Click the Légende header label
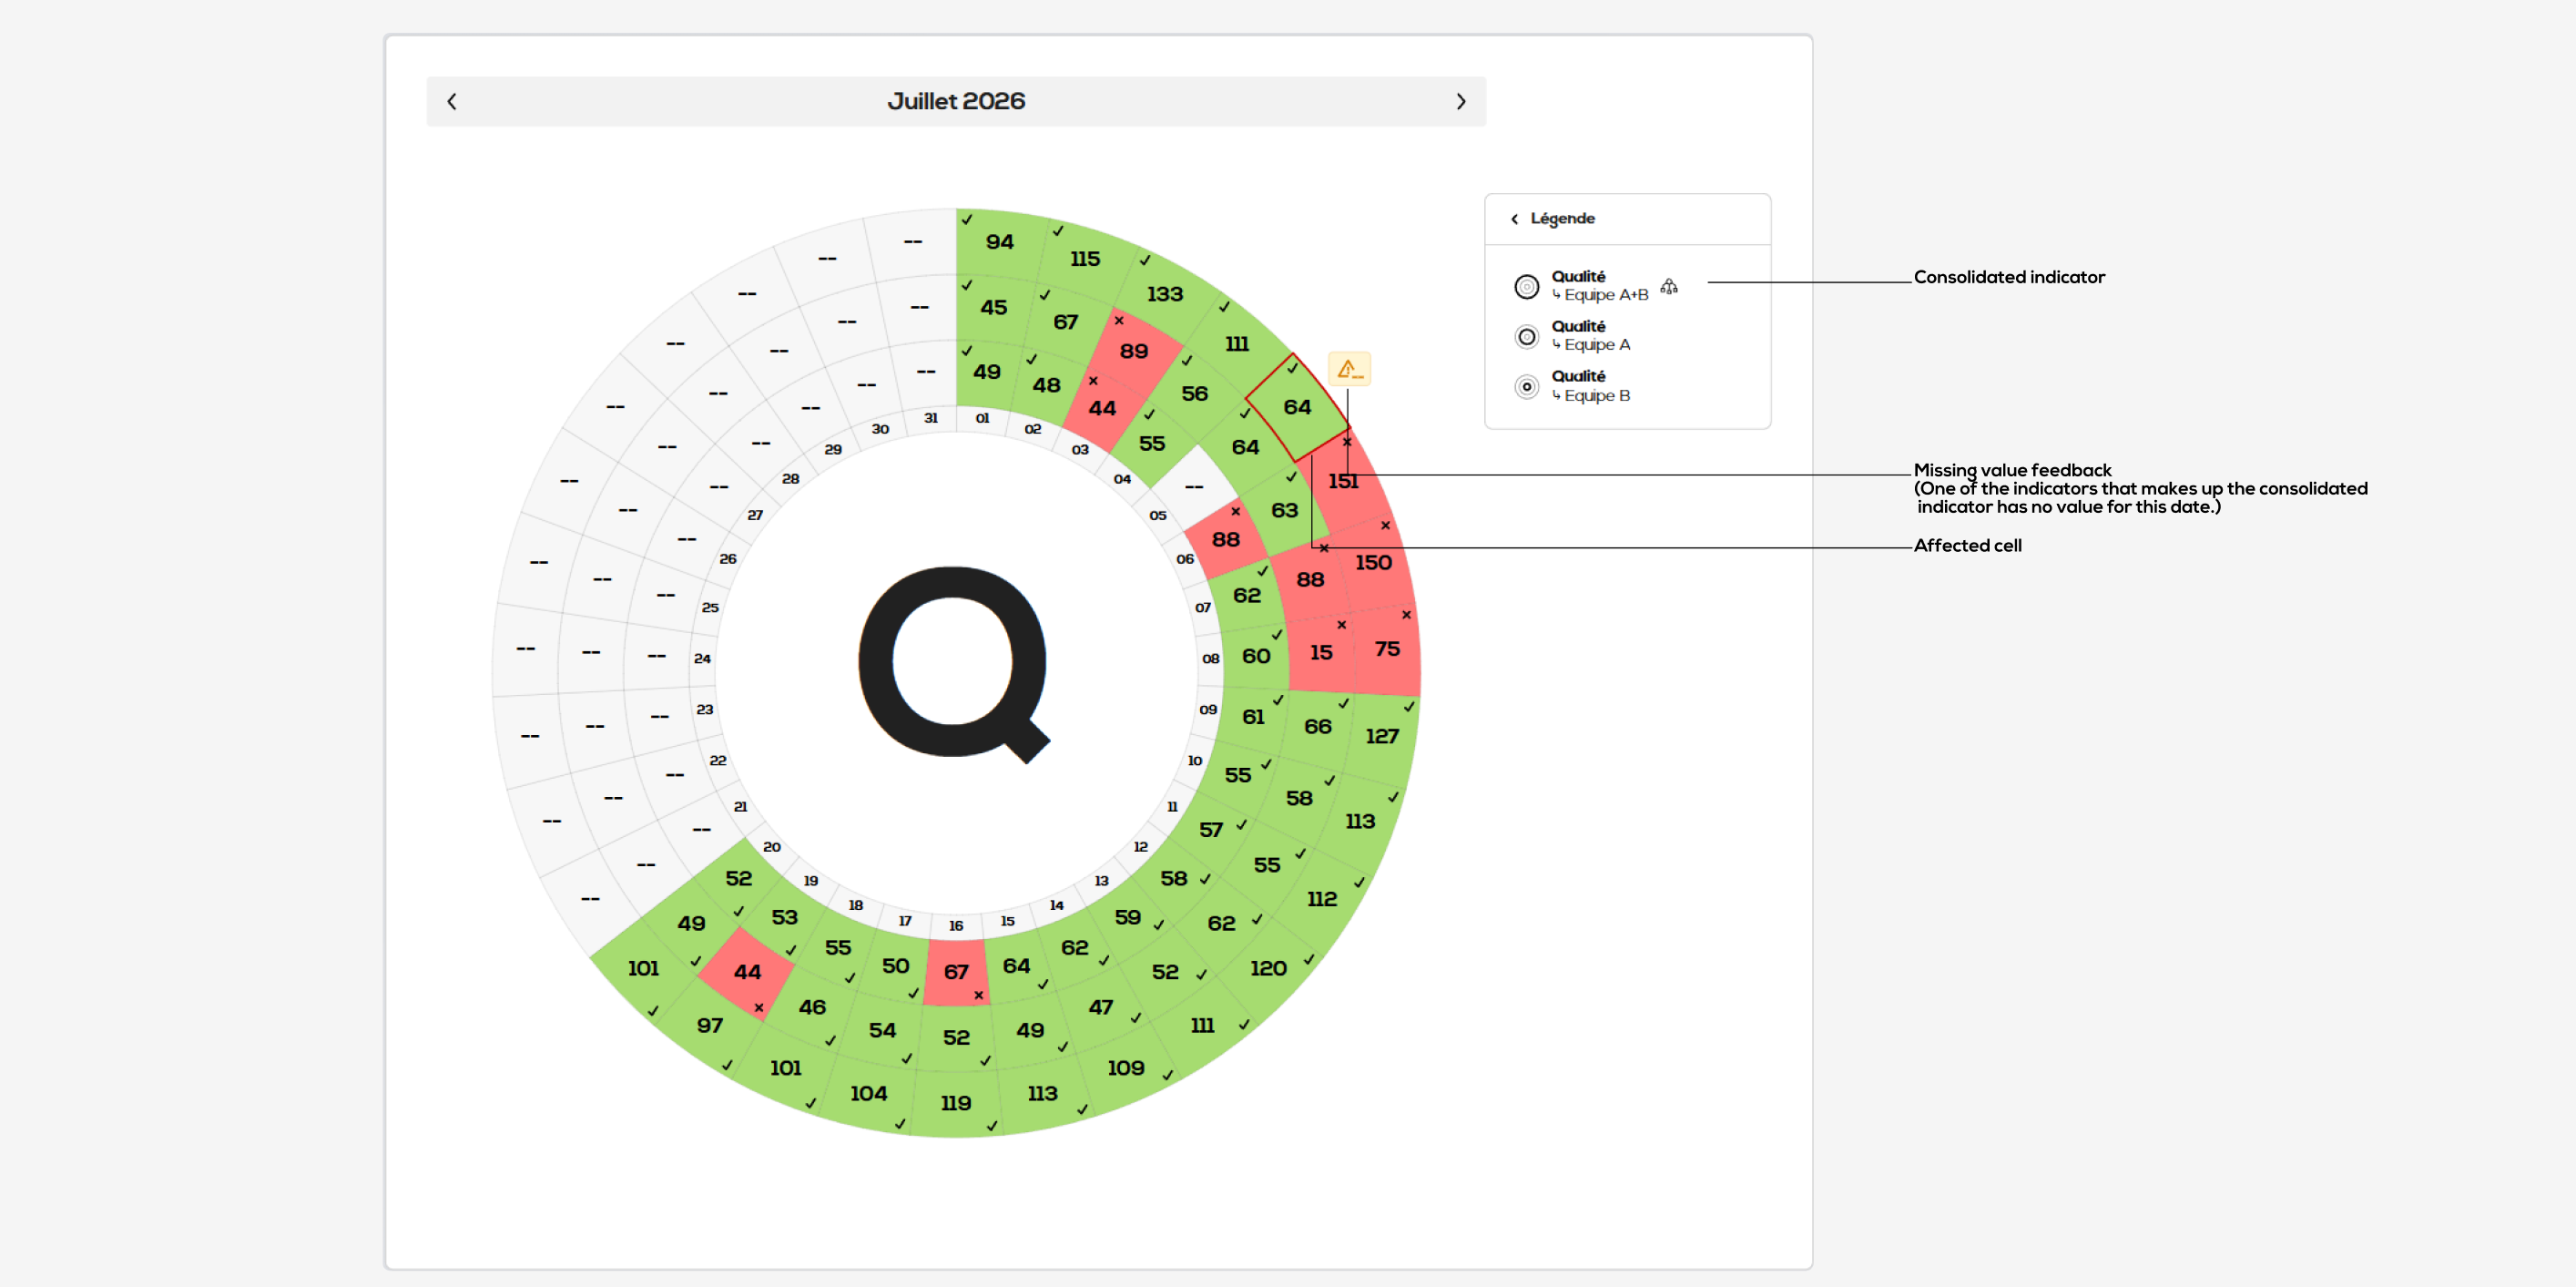 click(1562, 219)
